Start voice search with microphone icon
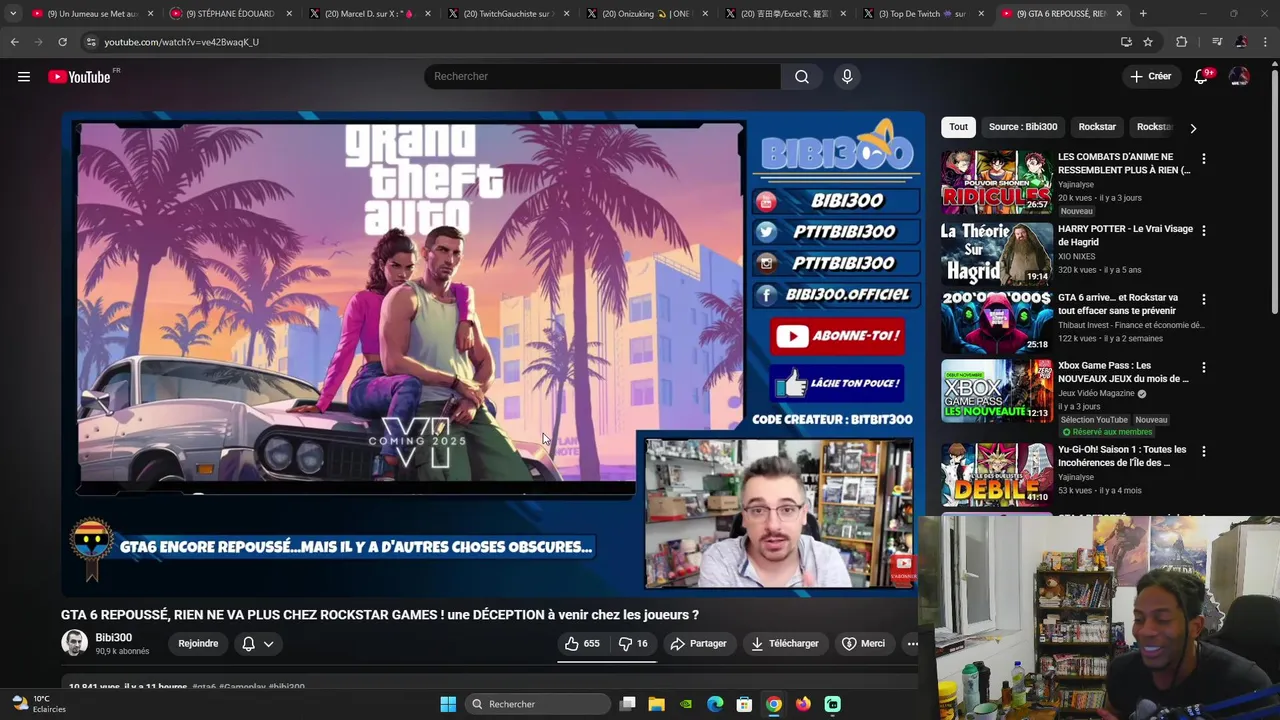This screenshot has width=1280, height=720. 847,77
